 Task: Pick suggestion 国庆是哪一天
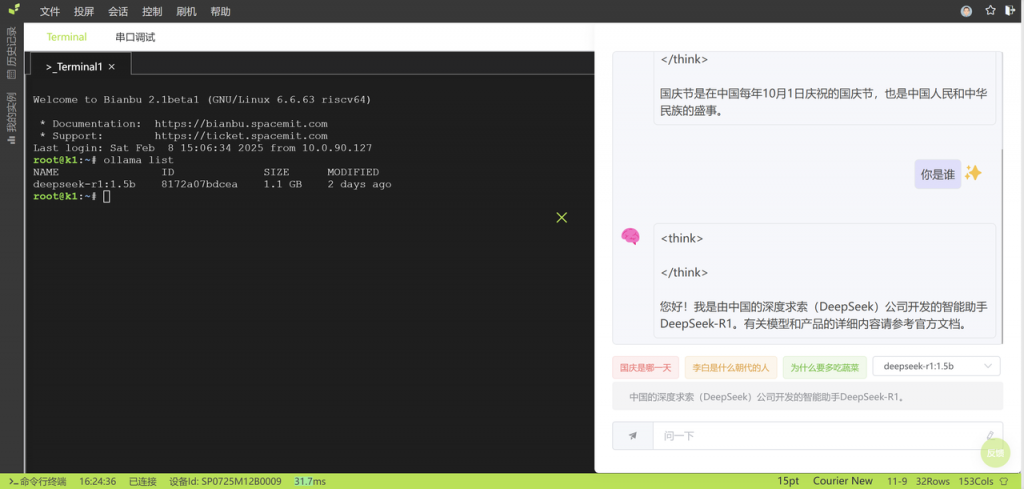(x=645, y=367)
